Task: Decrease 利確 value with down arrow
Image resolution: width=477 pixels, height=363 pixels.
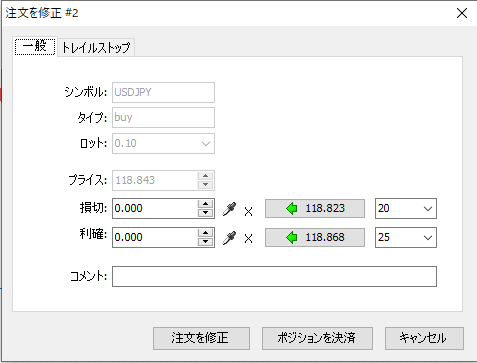Action: tap(205, 242)
